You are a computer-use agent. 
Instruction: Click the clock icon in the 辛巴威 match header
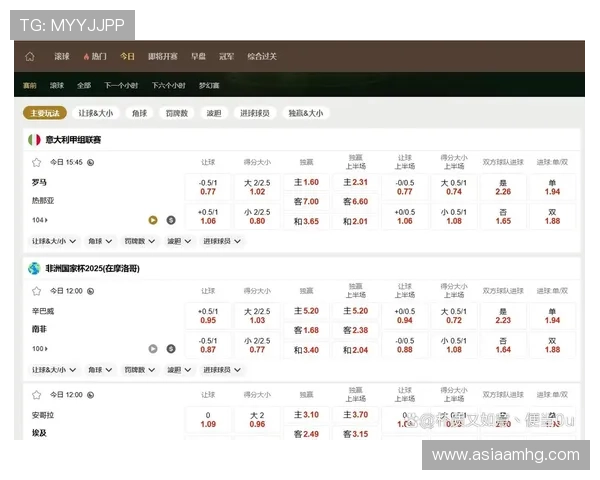click(x=90, y=291)
